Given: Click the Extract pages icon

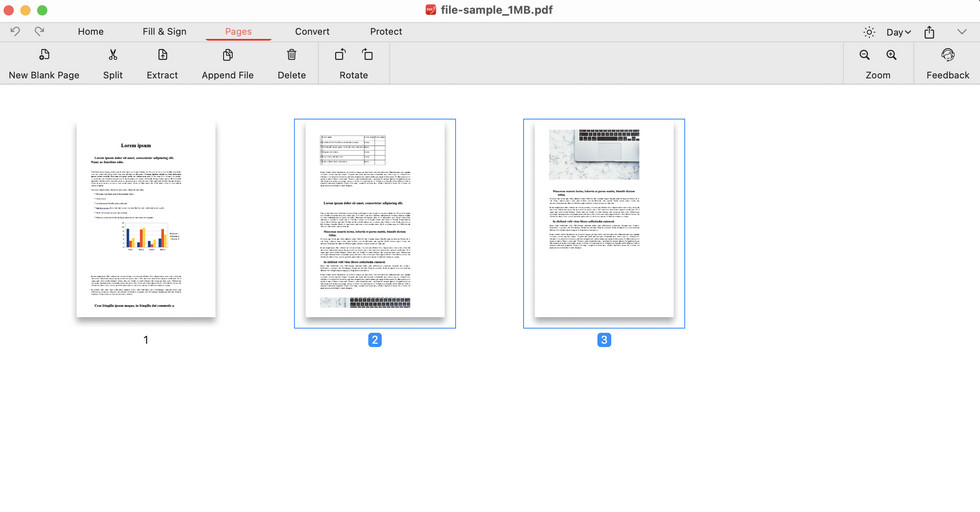Looking at the screenshot, I should click(x=162, y=55).
